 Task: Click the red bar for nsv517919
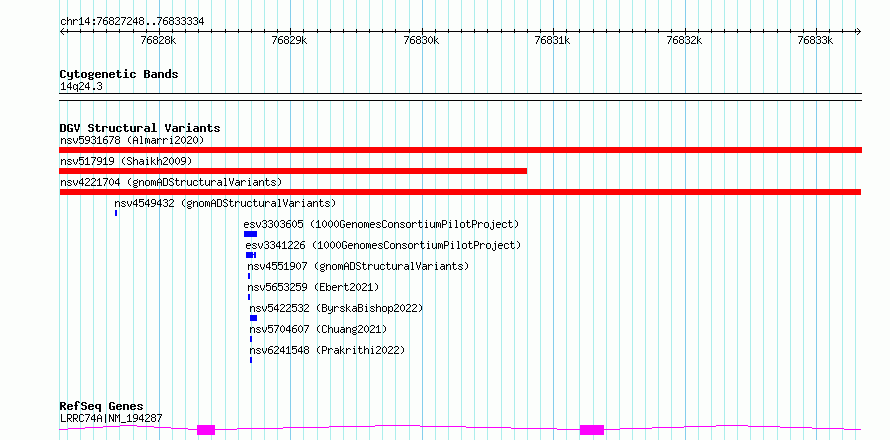tap(293, 171)
